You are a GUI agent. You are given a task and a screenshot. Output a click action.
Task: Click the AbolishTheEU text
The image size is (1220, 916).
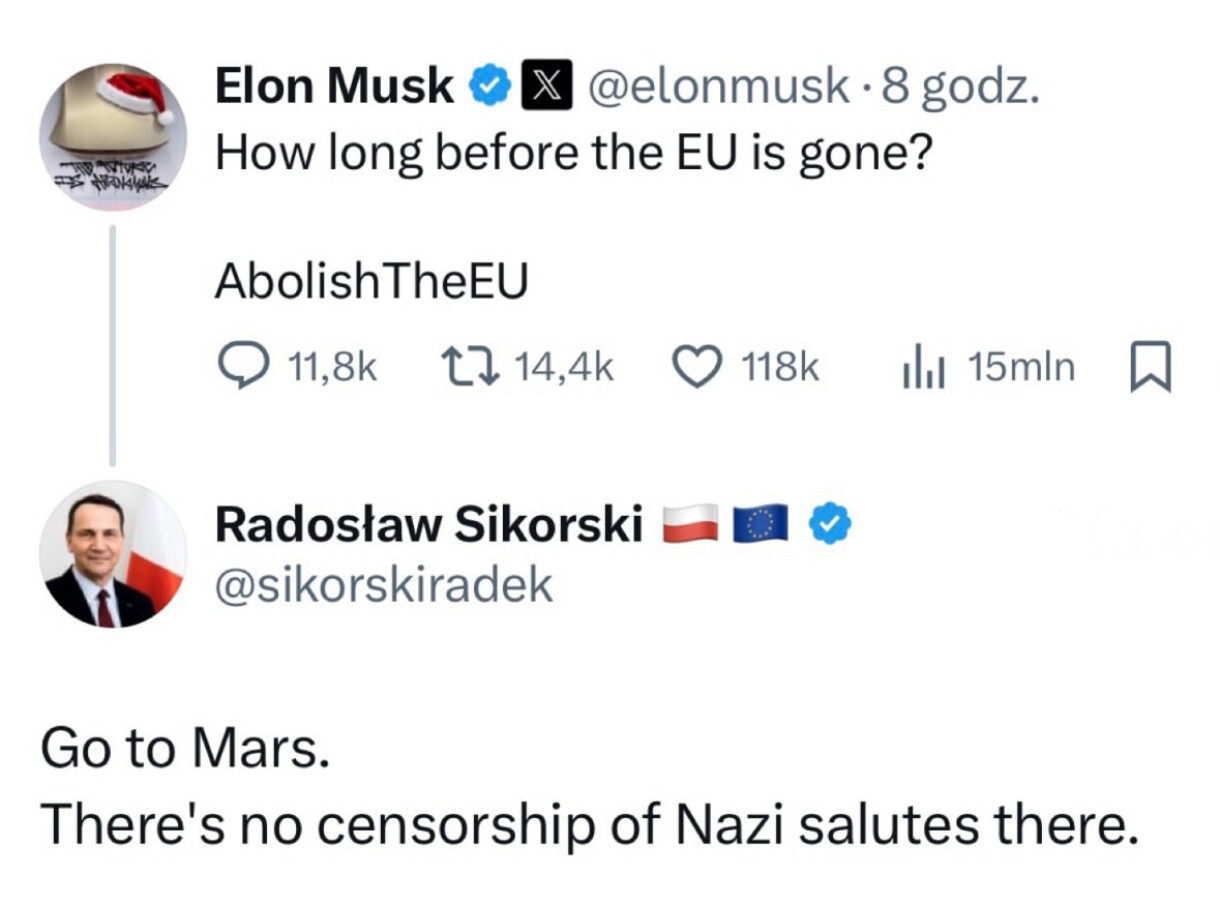371,283
